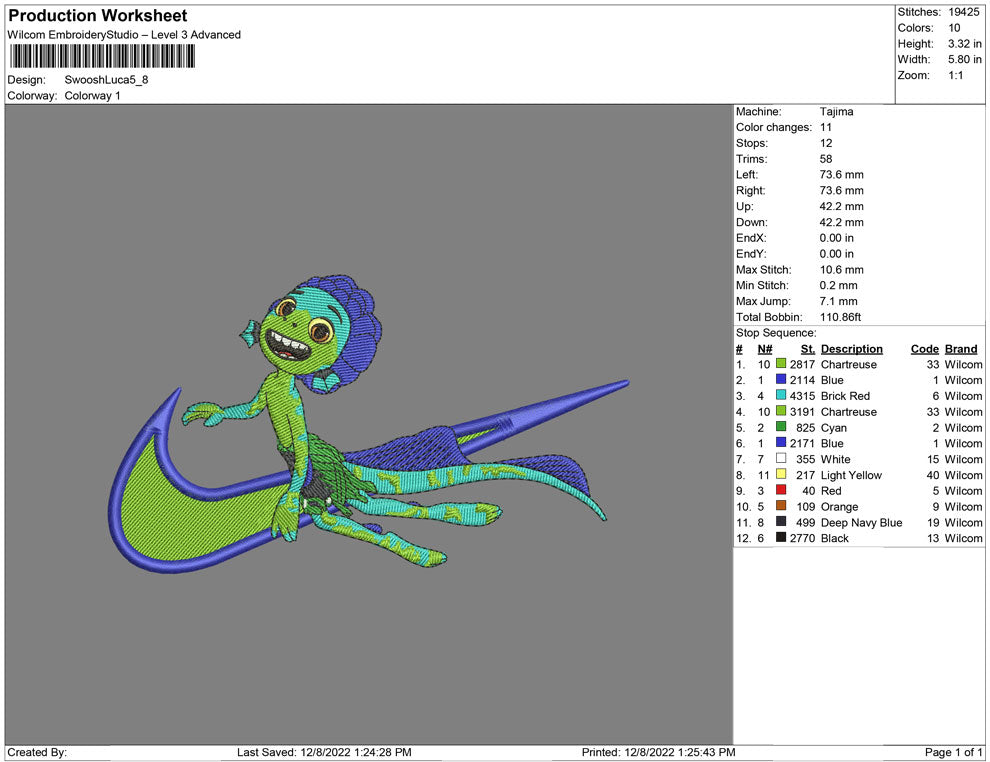990x762 pixels.
Task: Select the Orange thread swatch
Action: pos(781,507)
